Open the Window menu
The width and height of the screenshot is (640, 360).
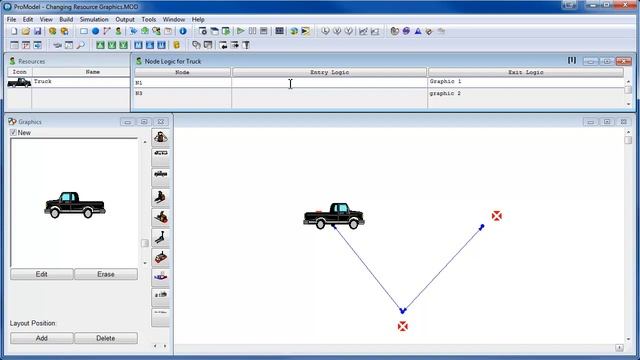point(174,19)
